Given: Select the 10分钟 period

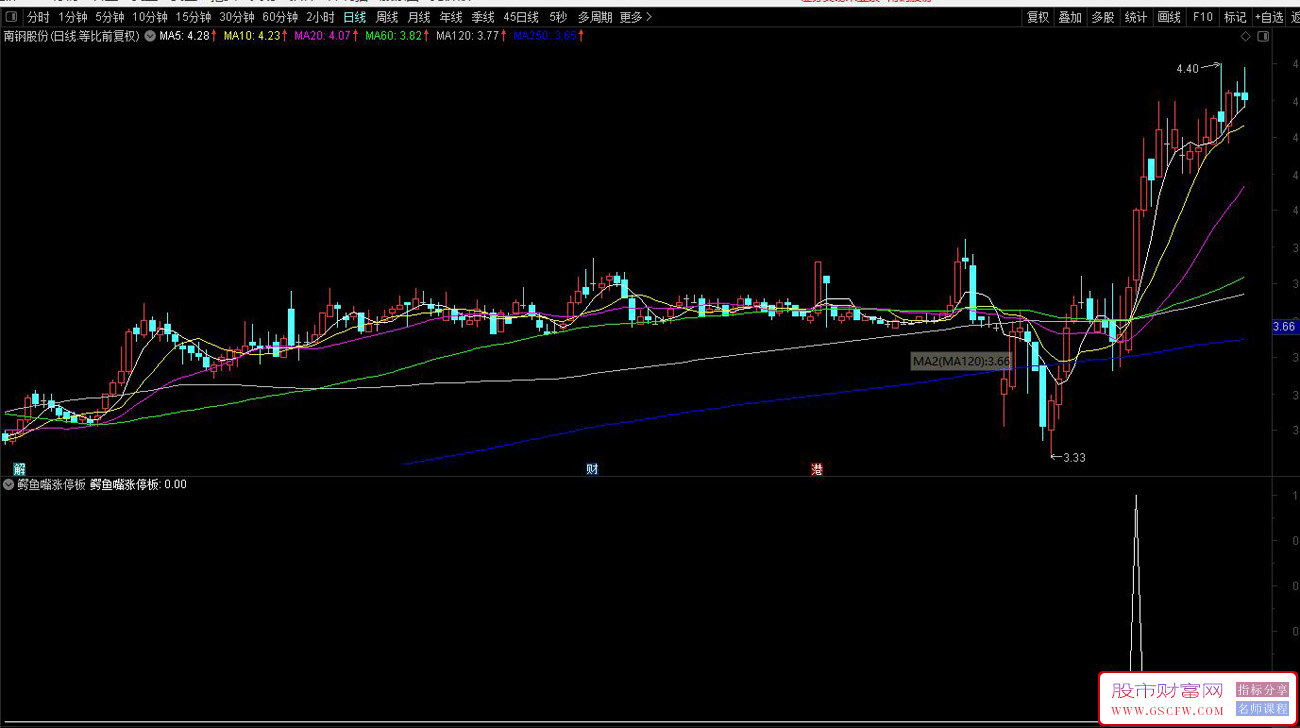Looking at the screenshot, I should [150, 17].
